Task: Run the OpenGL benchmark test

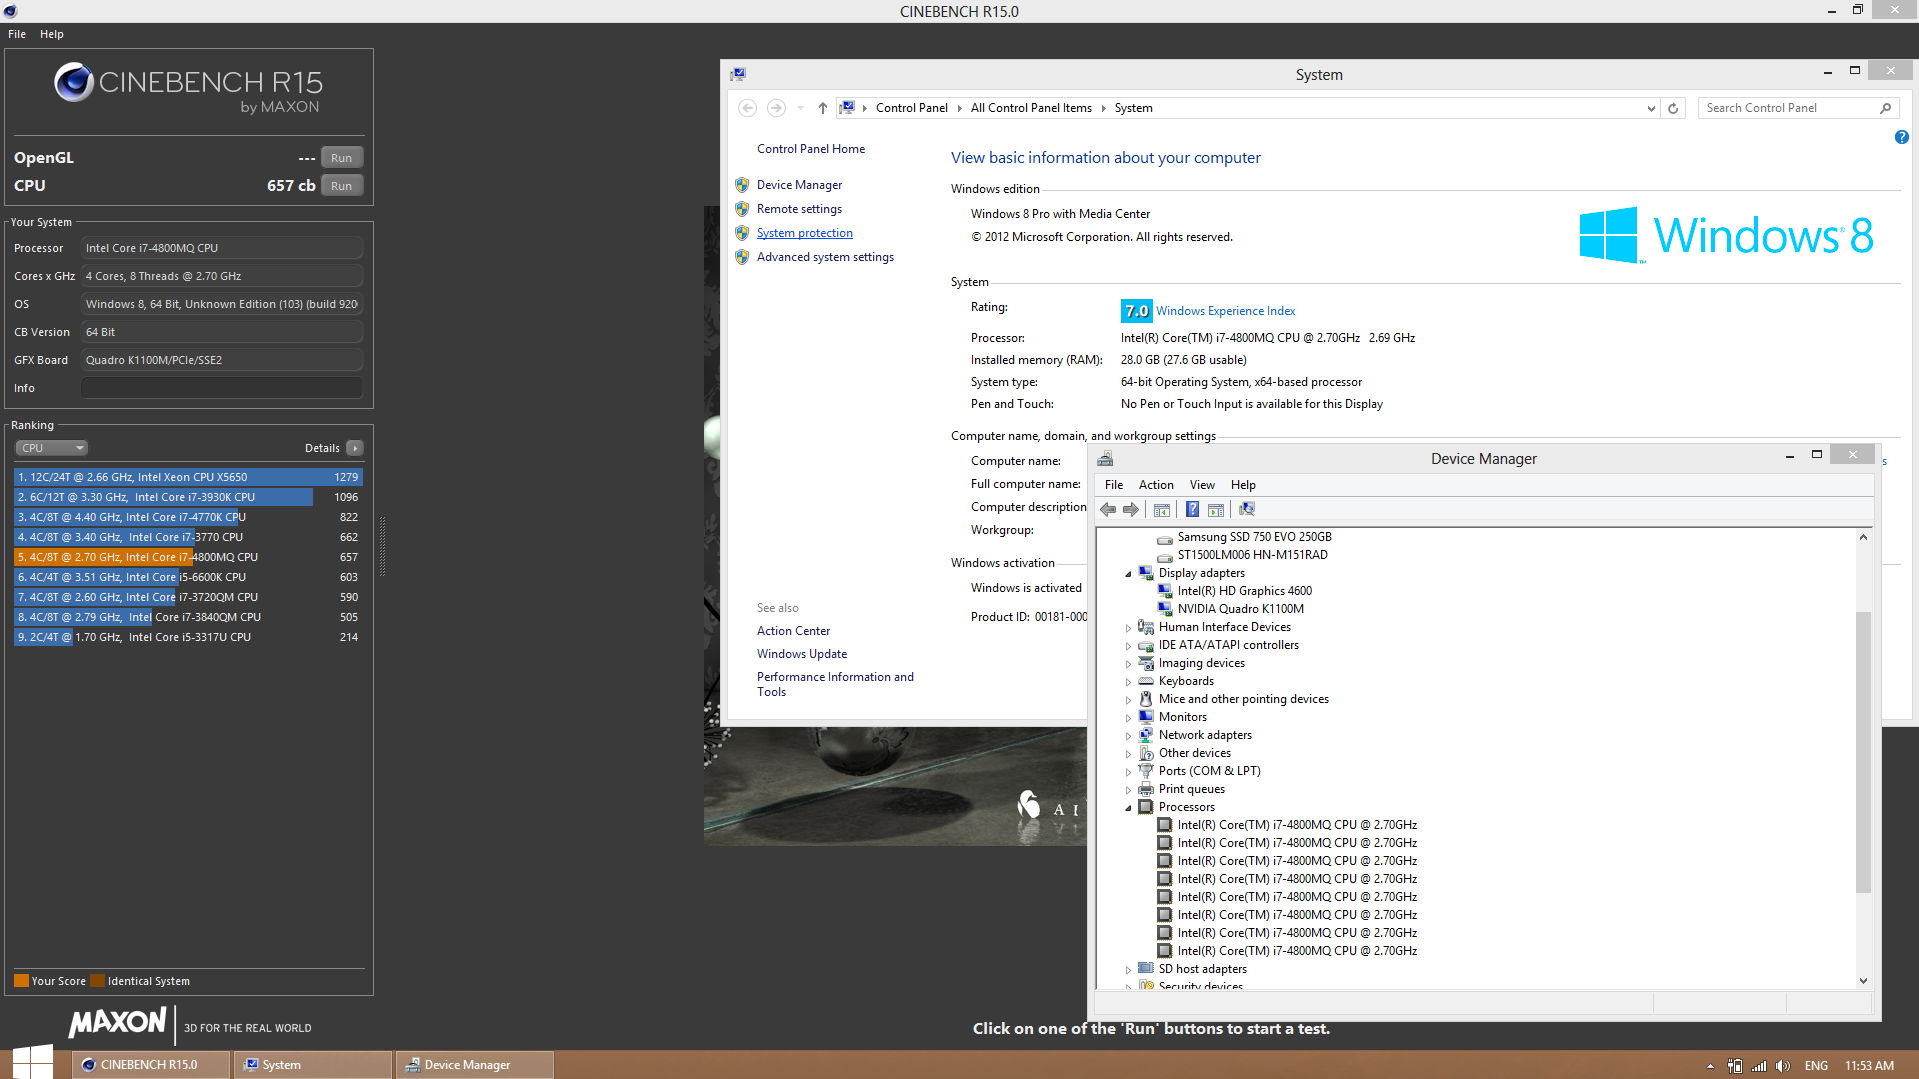Action: pos(341,158)
